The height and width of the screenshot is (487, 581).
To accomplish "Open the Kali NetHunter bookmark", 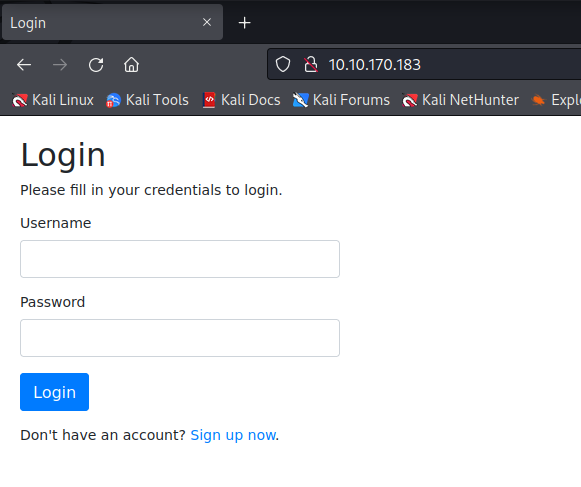I will 460,100.
